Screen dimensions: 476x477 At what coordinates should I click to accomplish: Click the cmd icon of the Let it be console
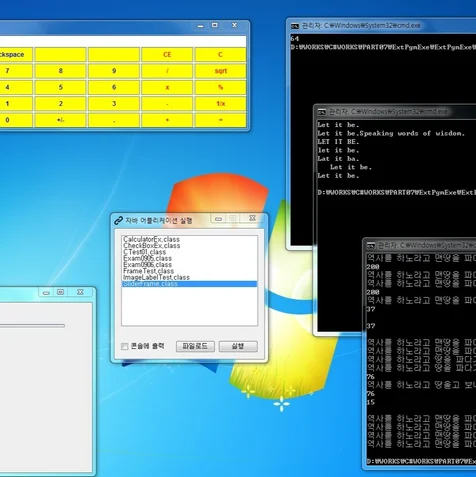click(322, 112)
